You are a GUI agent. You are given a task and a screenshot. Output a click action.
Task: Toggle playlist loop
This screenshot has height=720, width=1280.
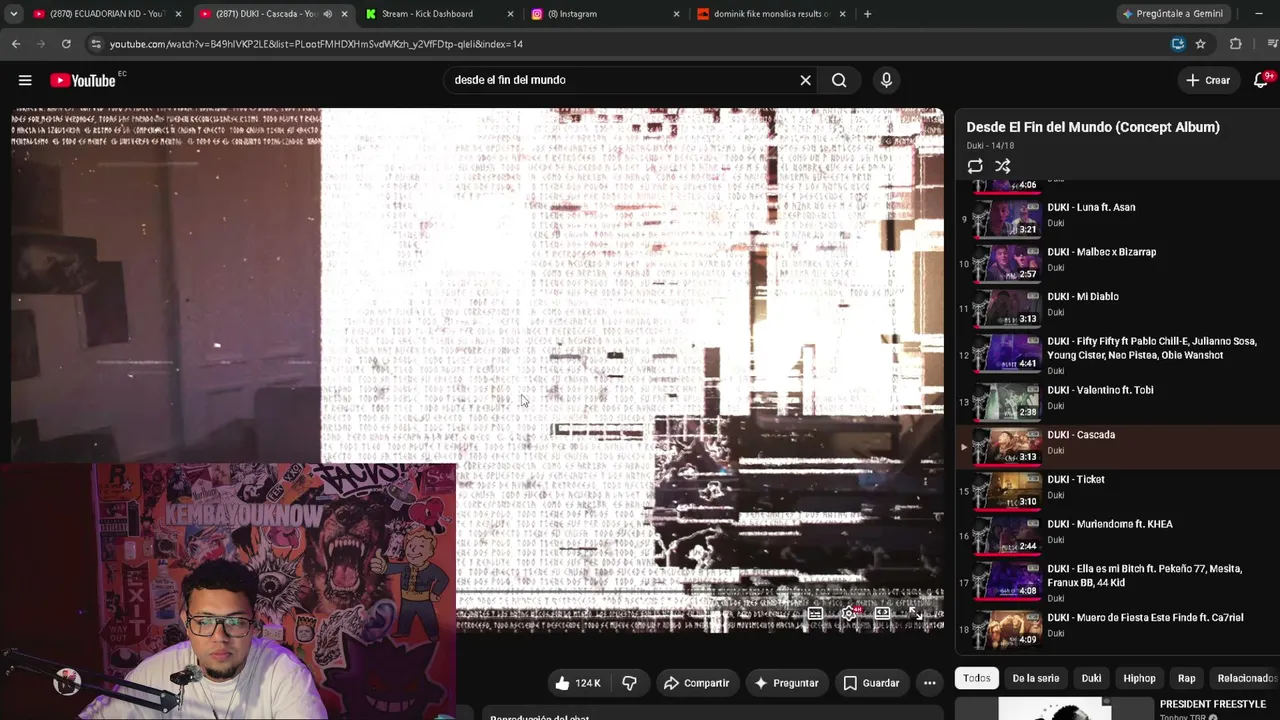[x=975, y=166]
